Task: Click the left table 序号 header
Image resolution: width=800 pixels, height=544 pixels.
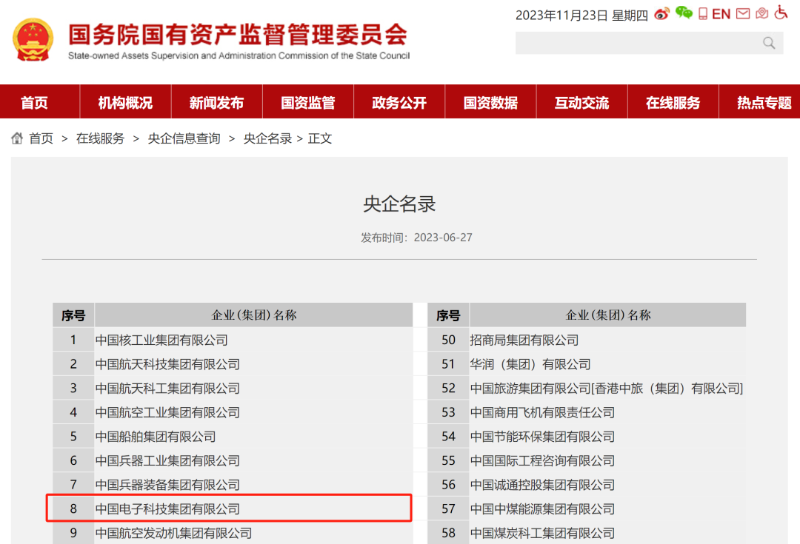Action: point(73,315)
